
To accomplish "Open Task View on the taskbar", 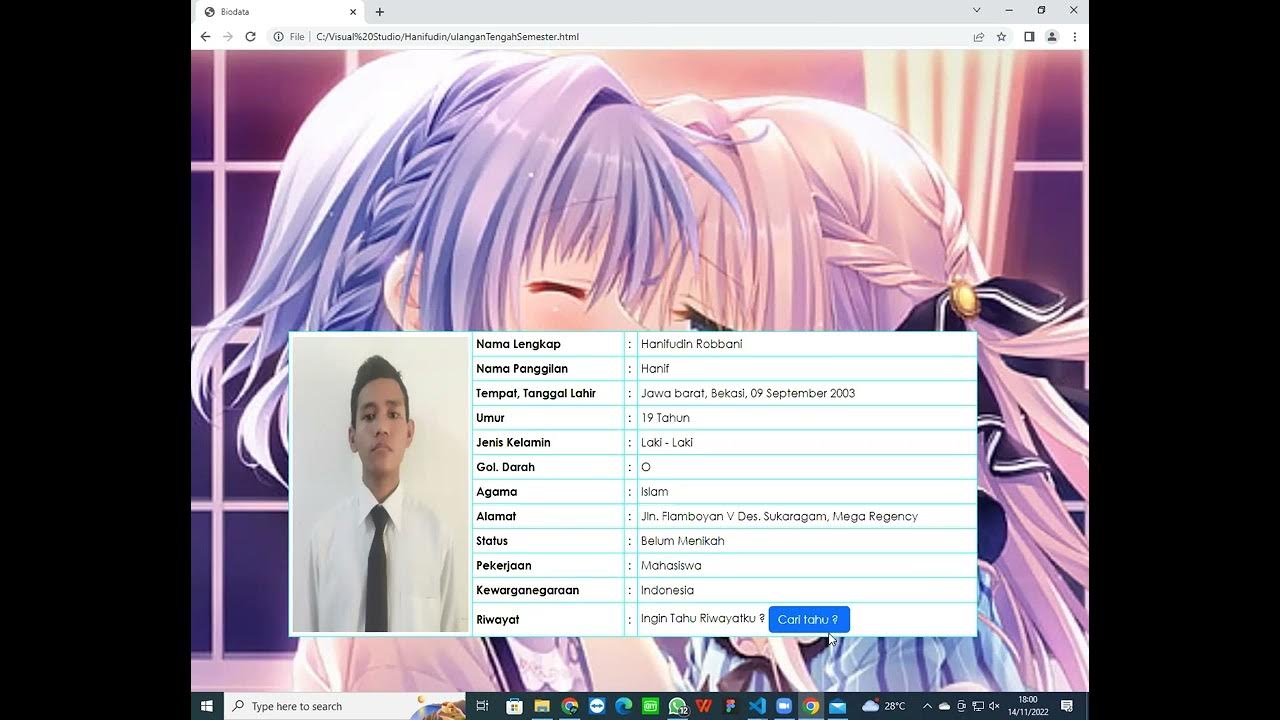I will pos(482,706).
